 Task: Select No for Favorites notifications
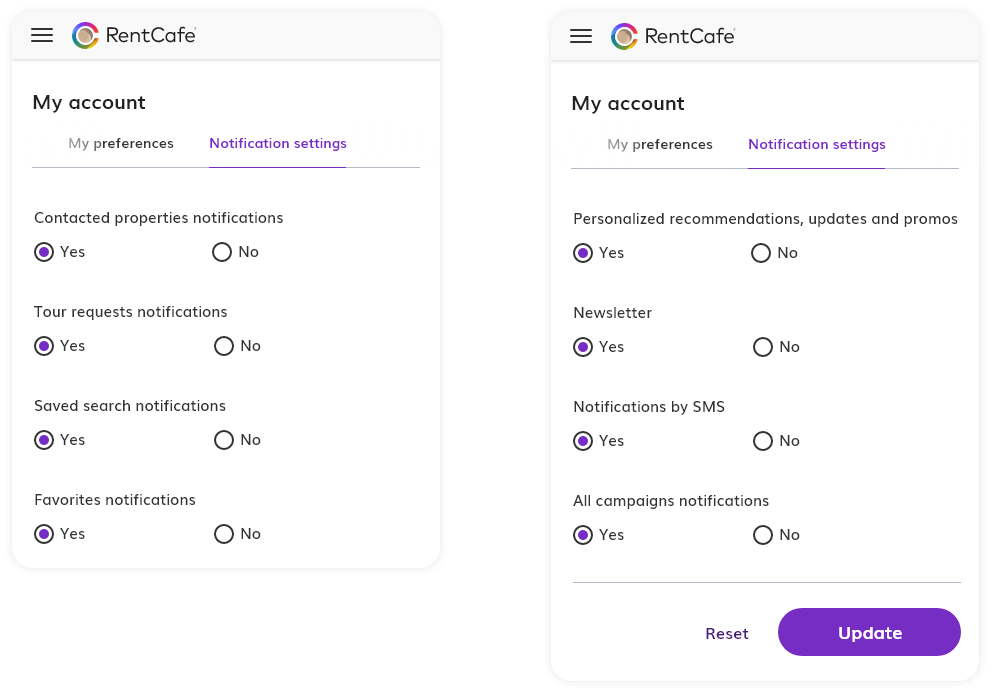pyautogui.click(x=224, y=534)
